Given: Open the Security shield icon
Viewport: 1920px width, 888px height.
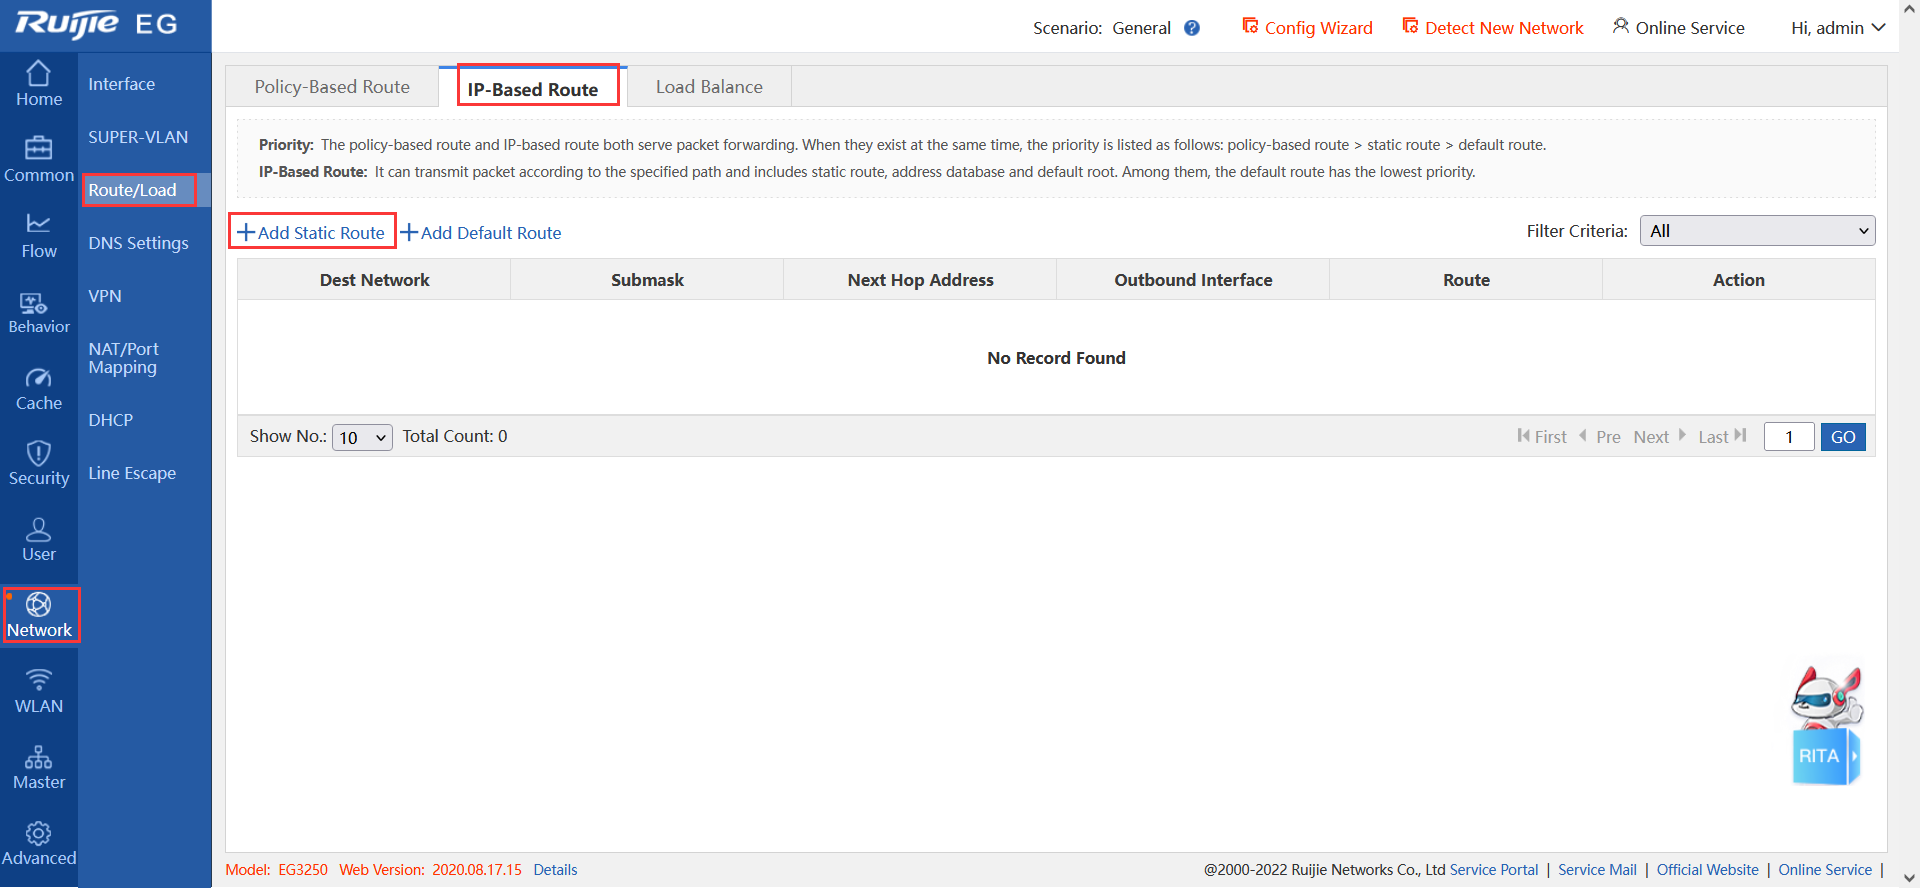Looking at the screenshot, I should [x=38, y=453].
